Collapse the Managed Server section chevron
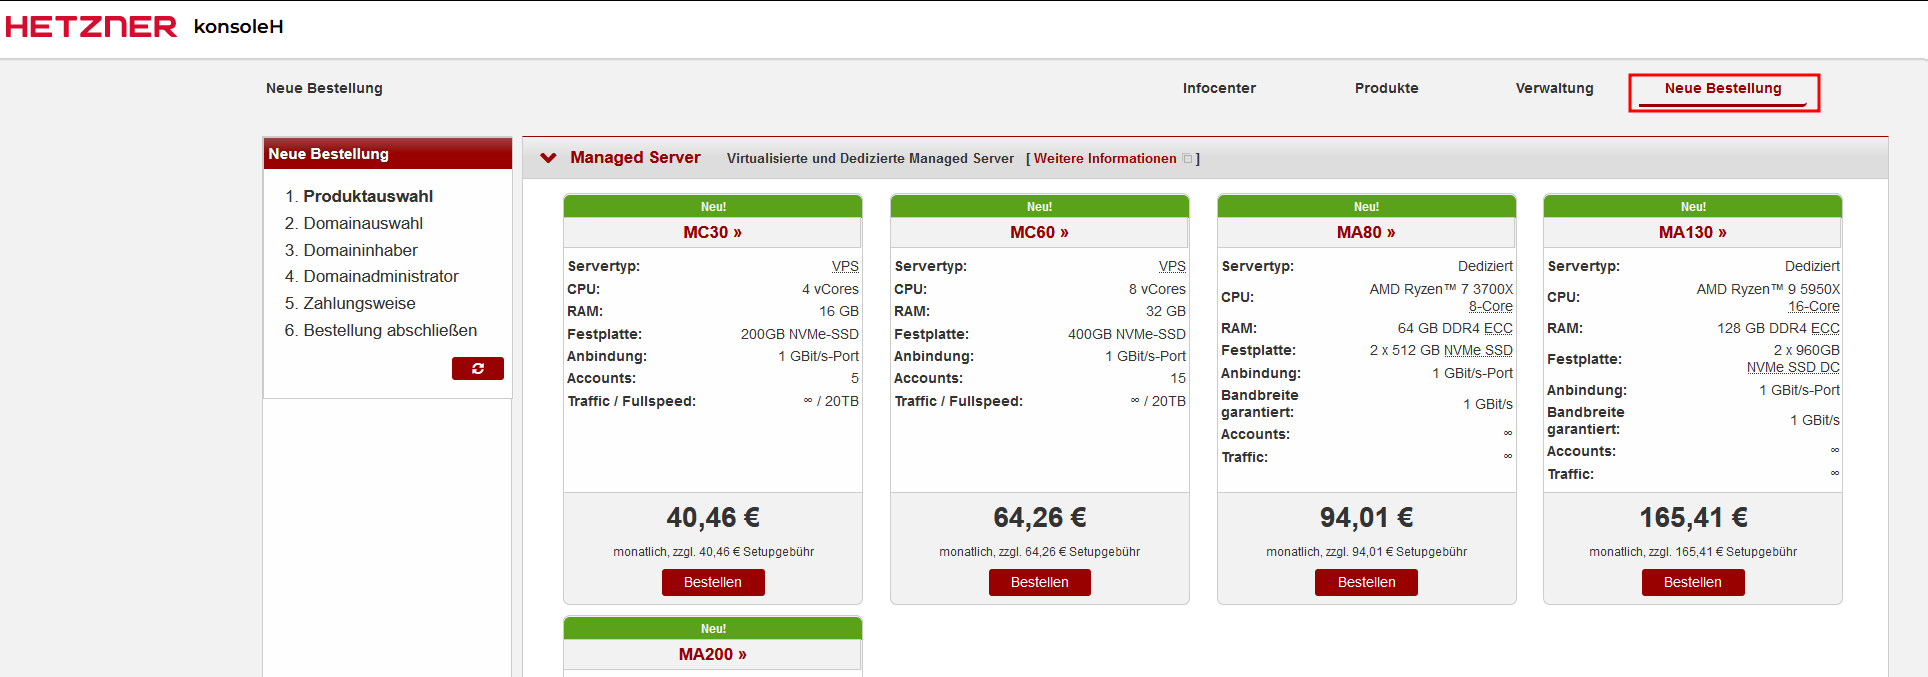1928x677 pixels. pos(548,158)
